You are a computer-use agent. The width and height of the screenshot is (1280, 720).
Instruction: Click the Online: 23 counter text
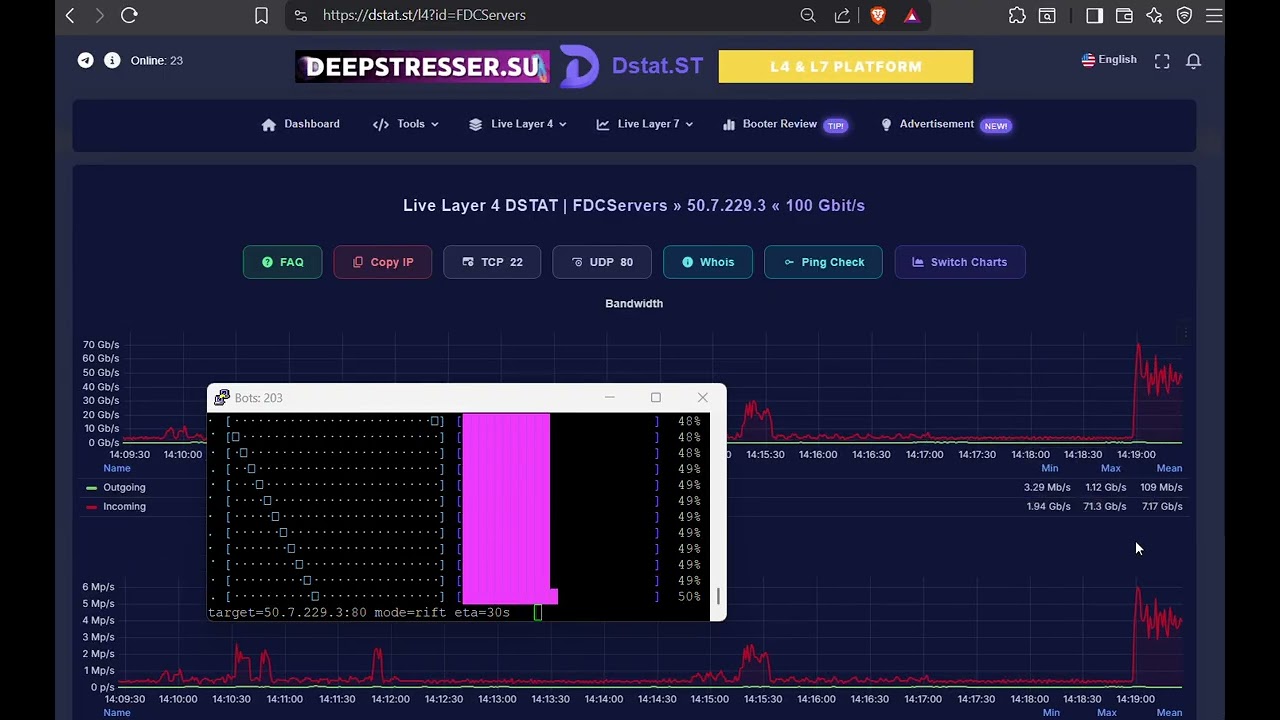(x=156, y=60)
